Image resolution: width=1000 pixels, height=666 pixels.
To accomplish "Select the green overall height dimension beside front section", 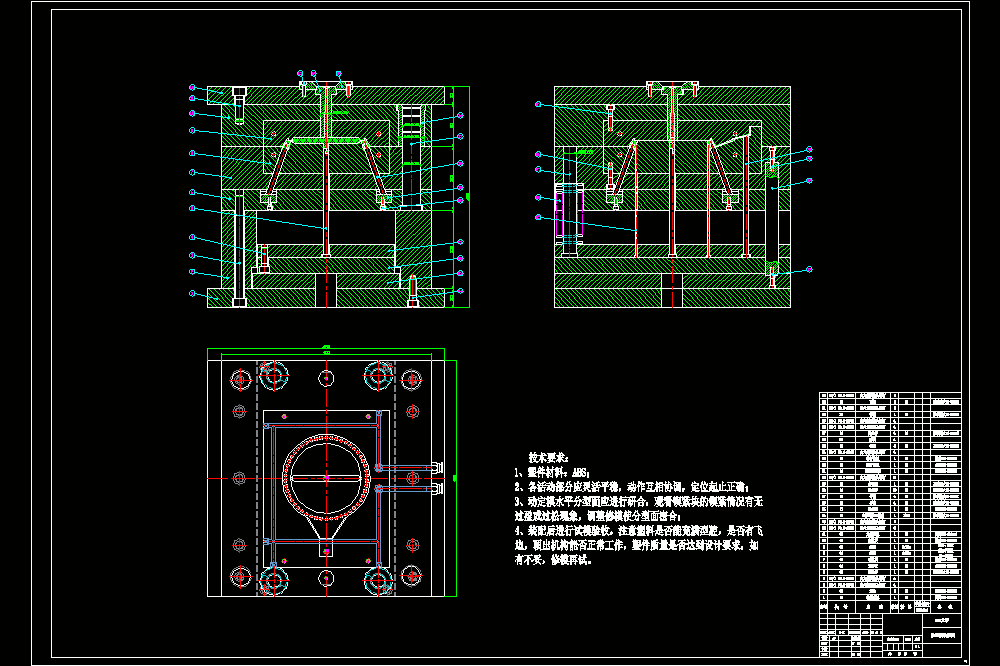I will click(x=468, y=196).
